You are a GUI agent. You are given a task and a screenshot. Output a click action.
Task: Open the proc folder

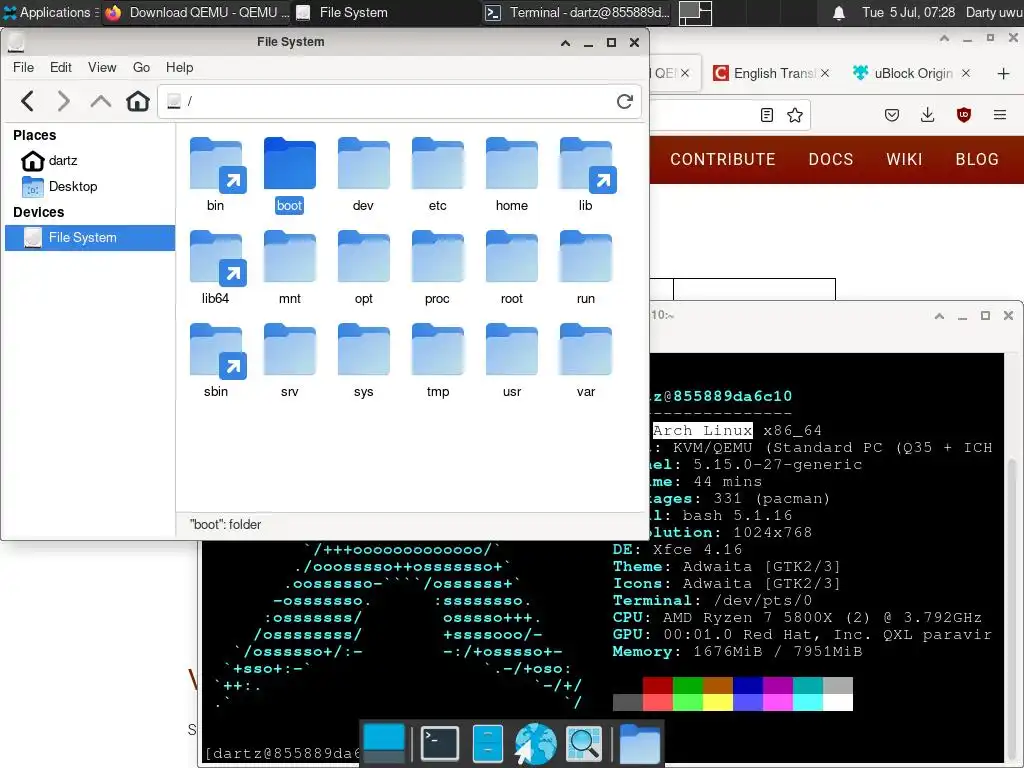(x=438, y=268)
